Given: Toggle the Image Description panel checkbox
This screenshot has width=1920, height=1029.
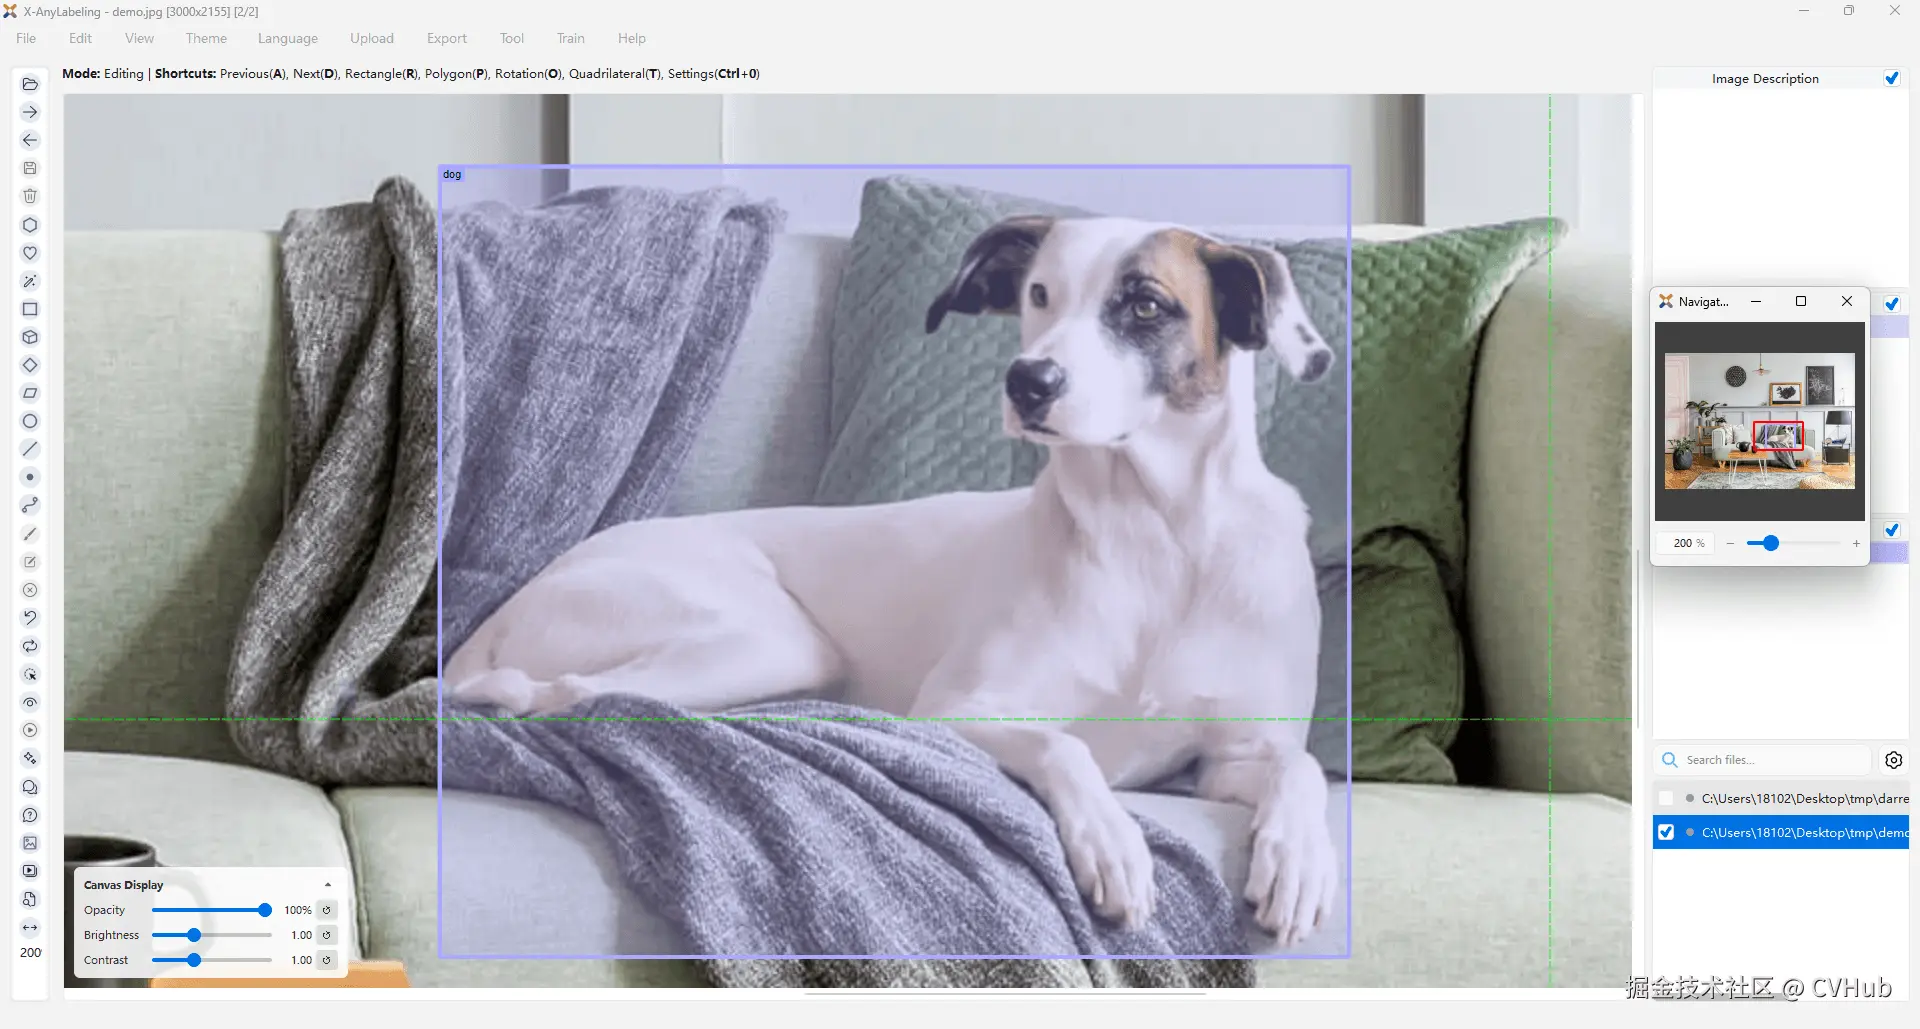Looking at the screenshot, I should [x=1892, y=78].
